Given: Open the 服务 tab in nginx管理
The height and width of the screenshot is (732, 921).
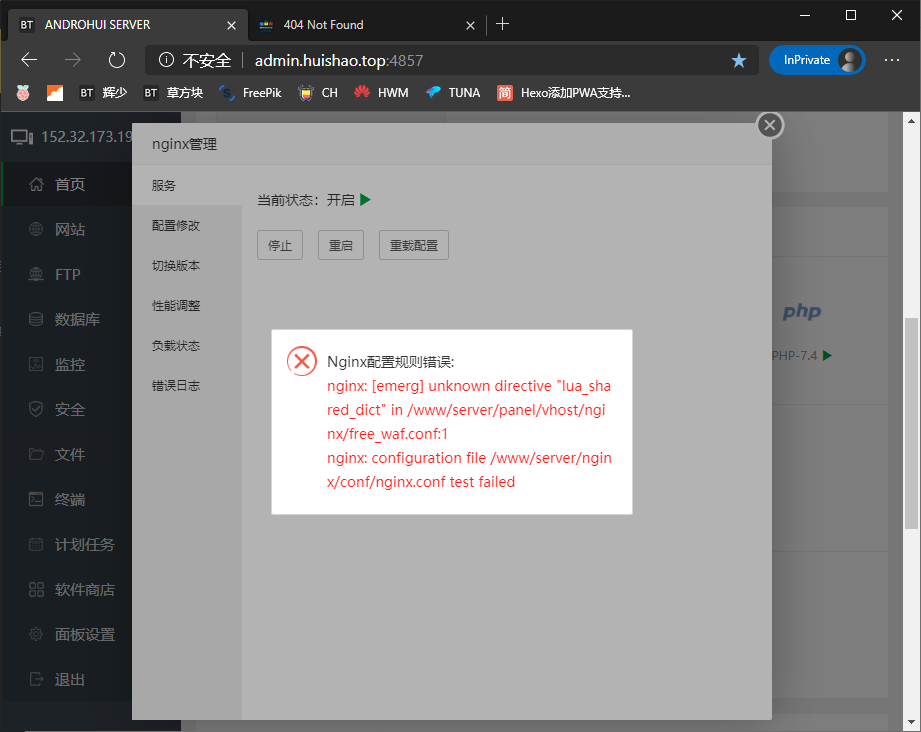Looking at the screenshot, I should (x=187, y=186).
